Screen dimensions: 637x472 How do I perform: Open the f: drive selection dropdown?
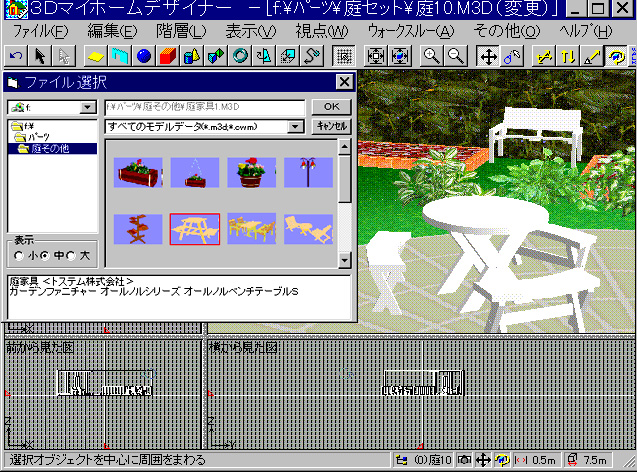point(87,108)
